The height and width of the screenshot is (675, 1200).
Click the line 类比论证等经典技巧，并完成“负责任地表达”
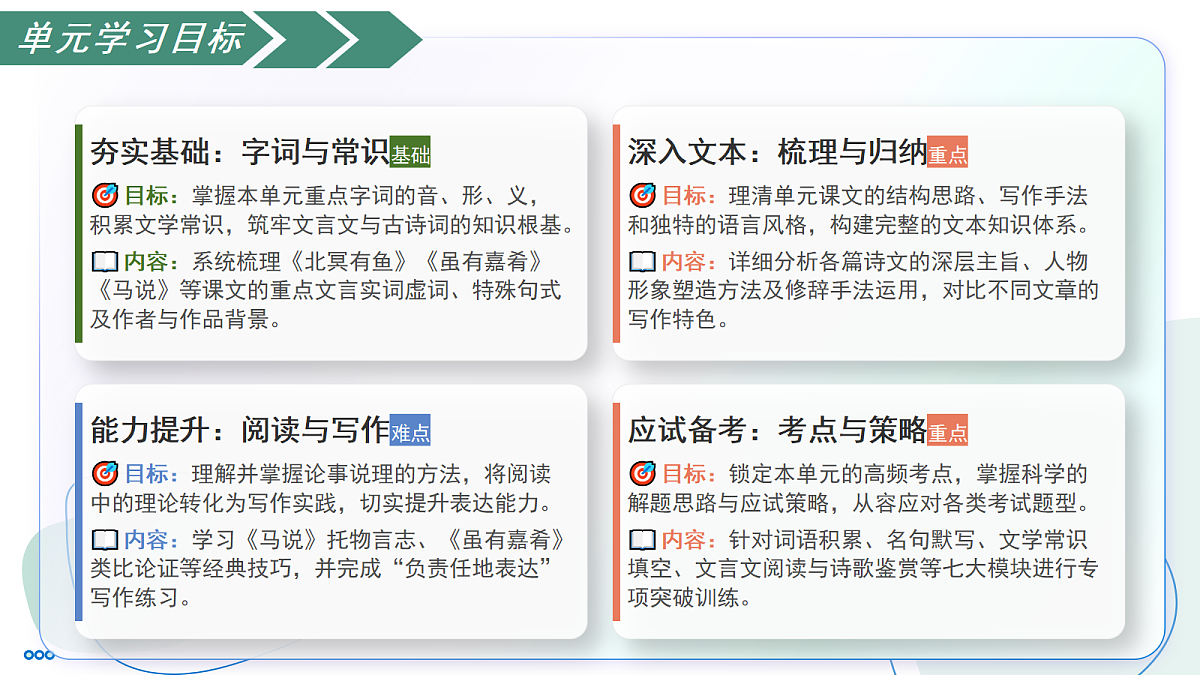click(x=323, y=569)
